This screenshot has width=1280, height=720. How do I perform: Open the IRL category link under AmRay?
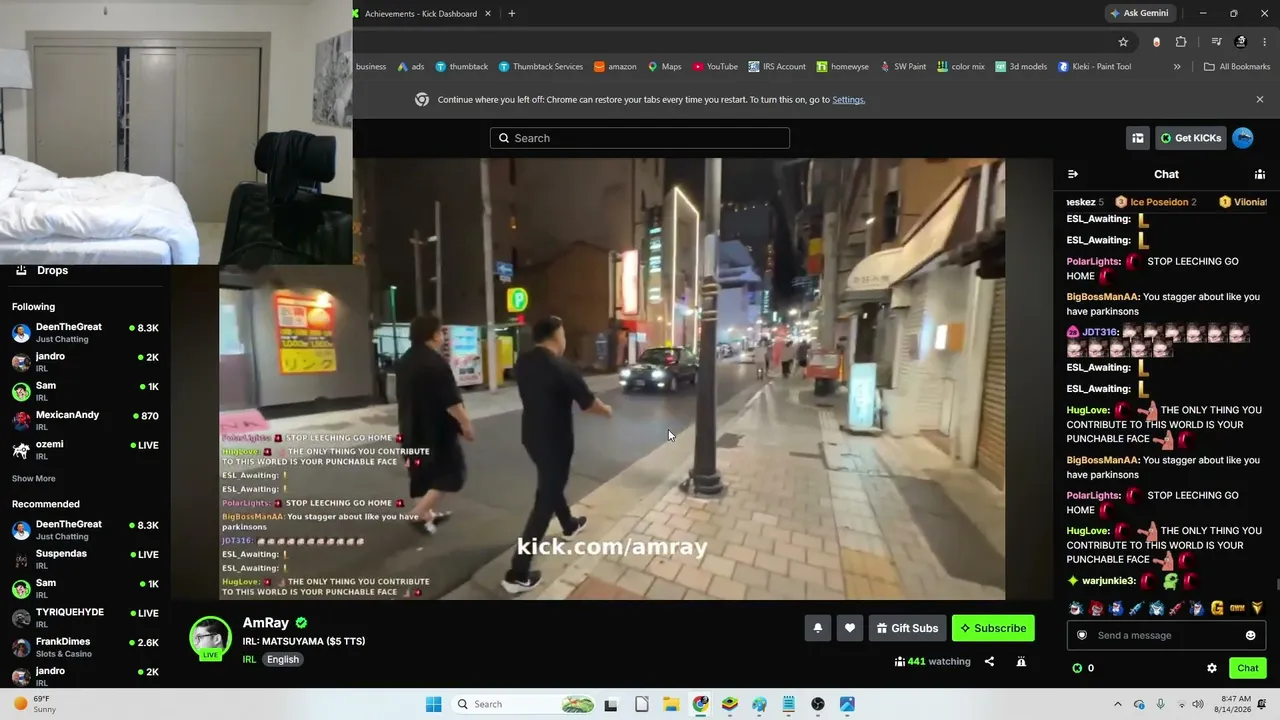tap(249, 660)
